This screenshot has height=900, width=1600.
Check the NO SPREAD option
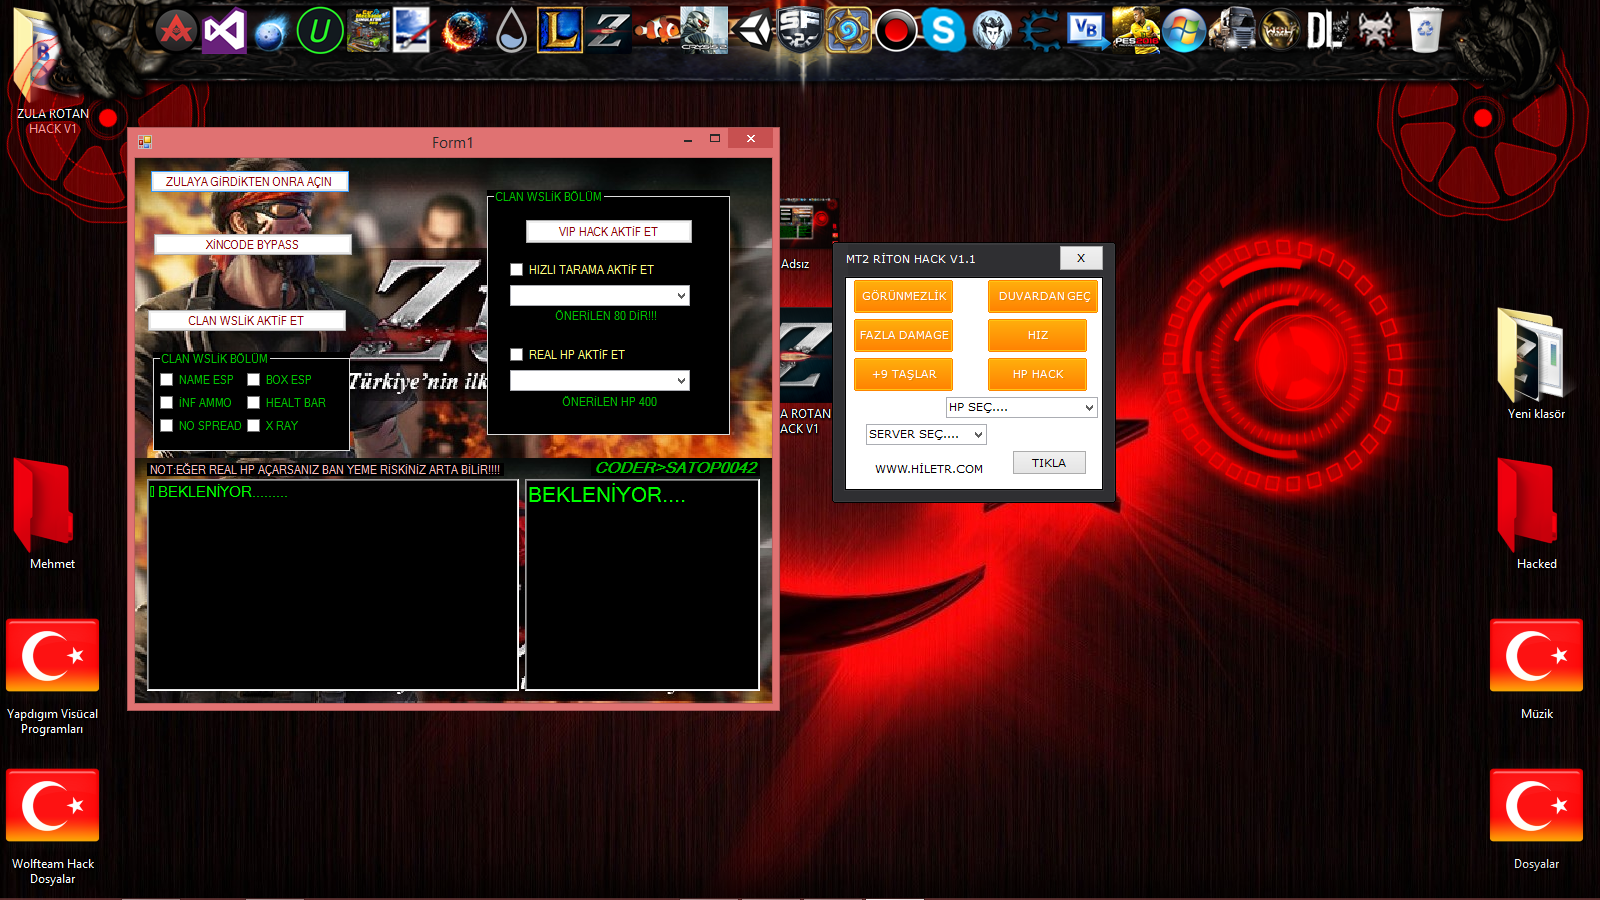tap(167, 426)
